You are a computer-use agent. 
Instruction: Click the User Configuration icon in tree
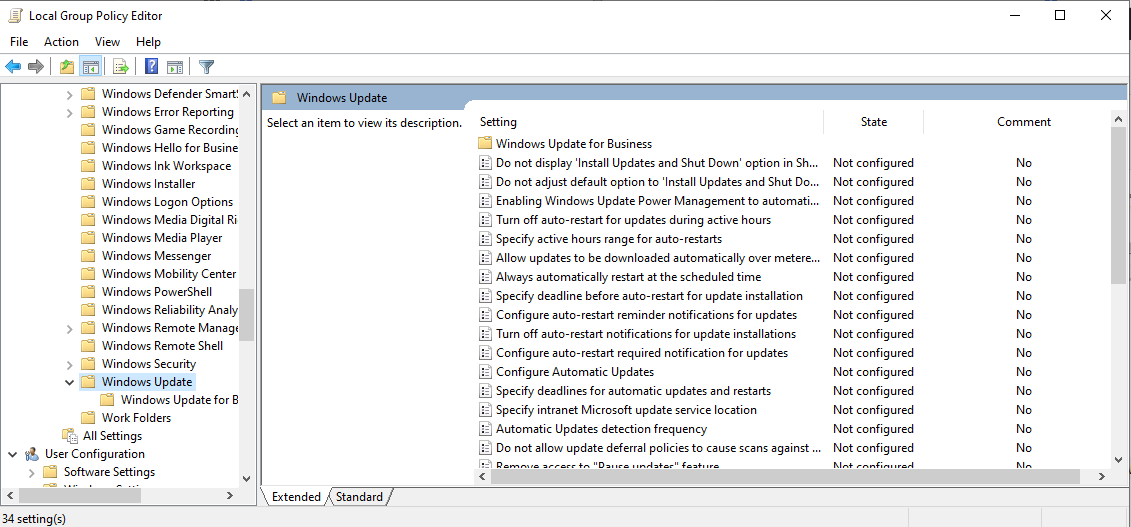(32, 453)
